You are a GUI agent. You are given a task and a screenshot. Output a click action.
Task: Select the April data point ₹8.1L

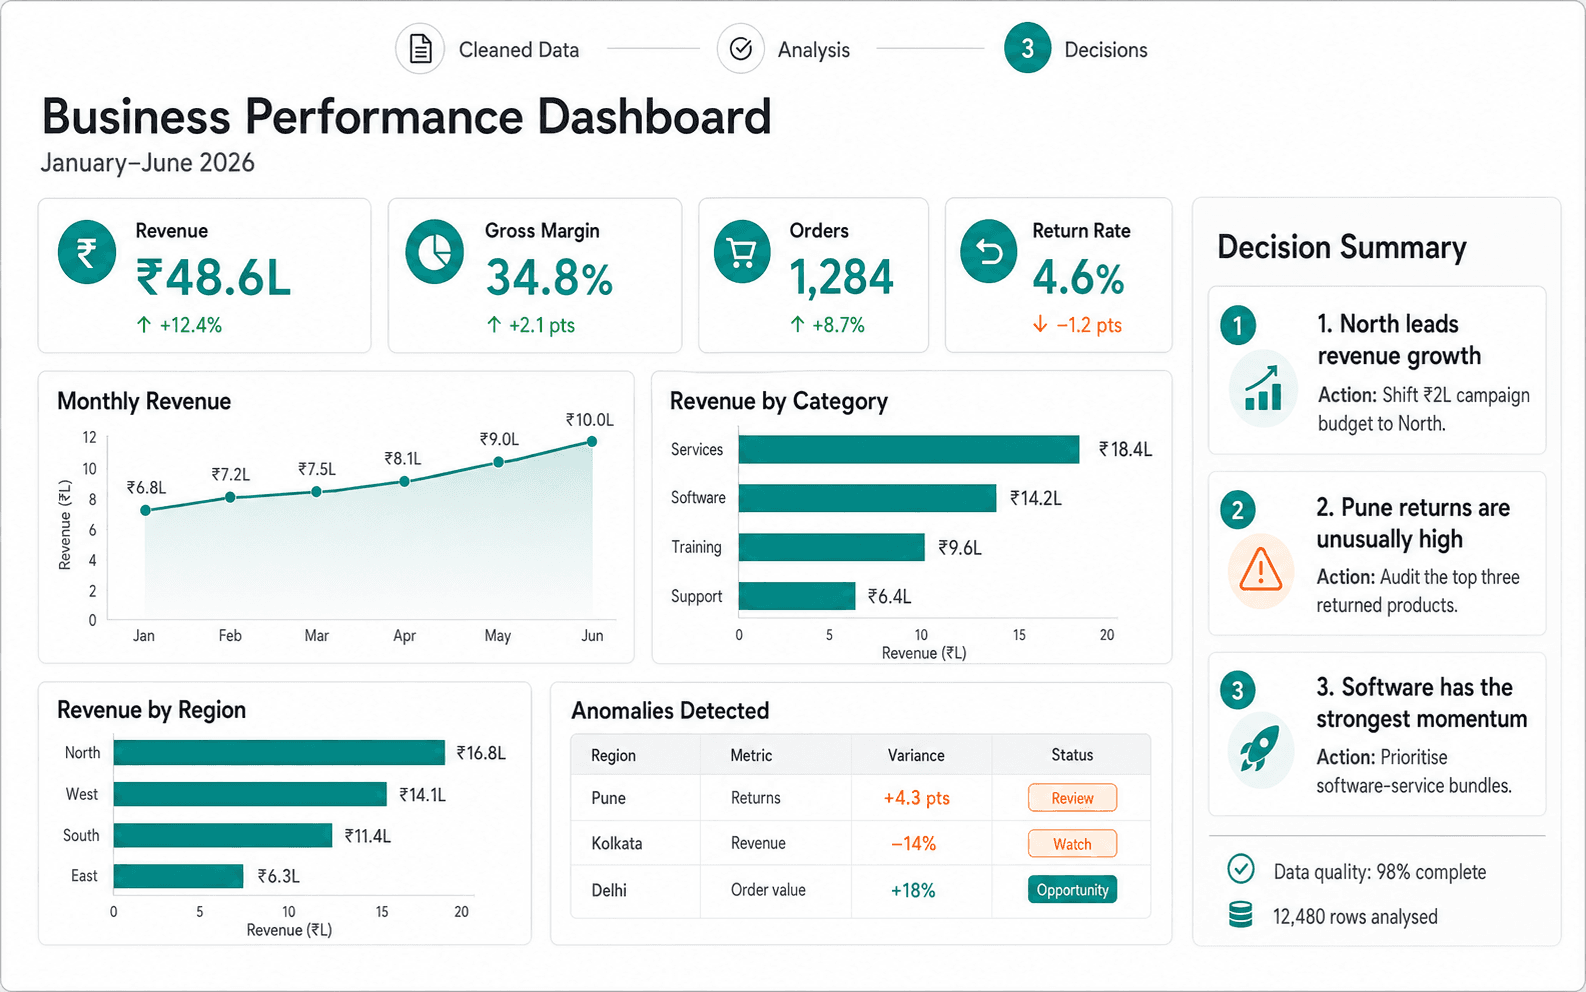404,481
